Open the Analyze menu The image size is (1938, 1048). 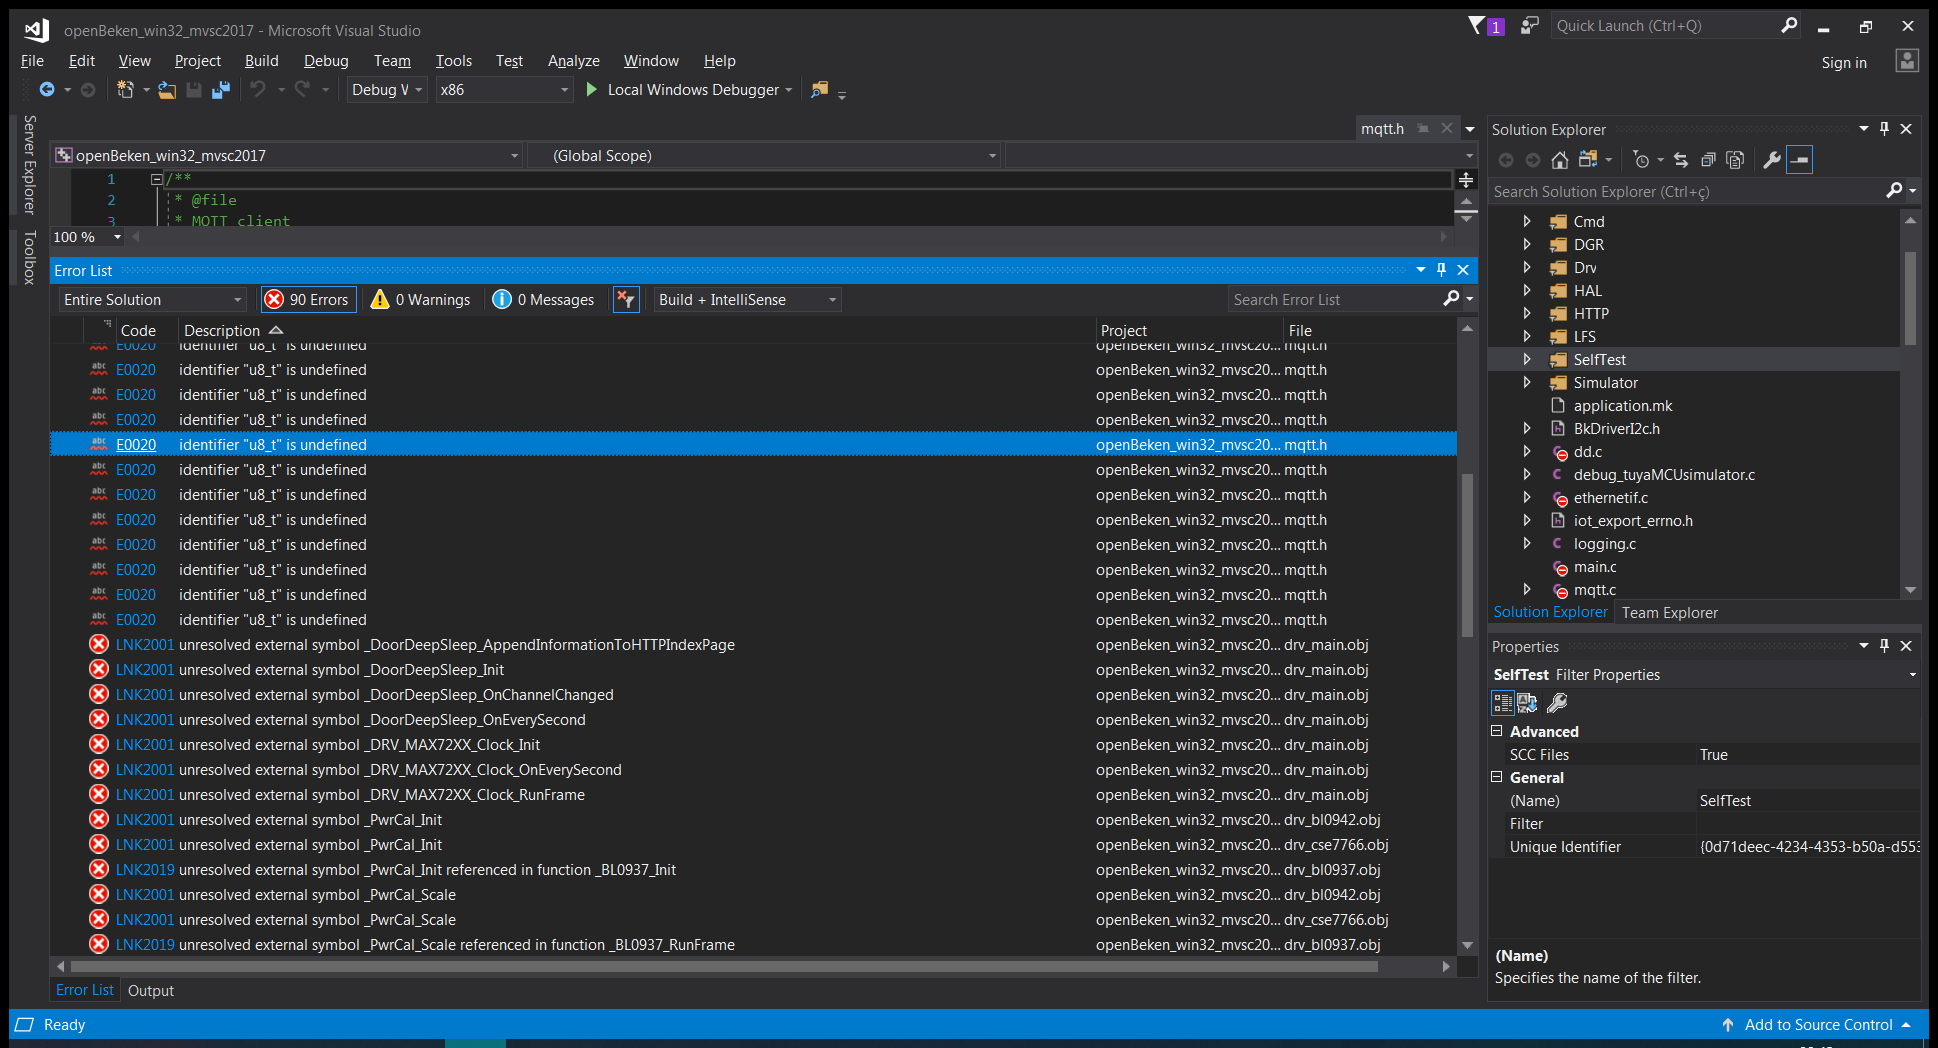(574, 61)
